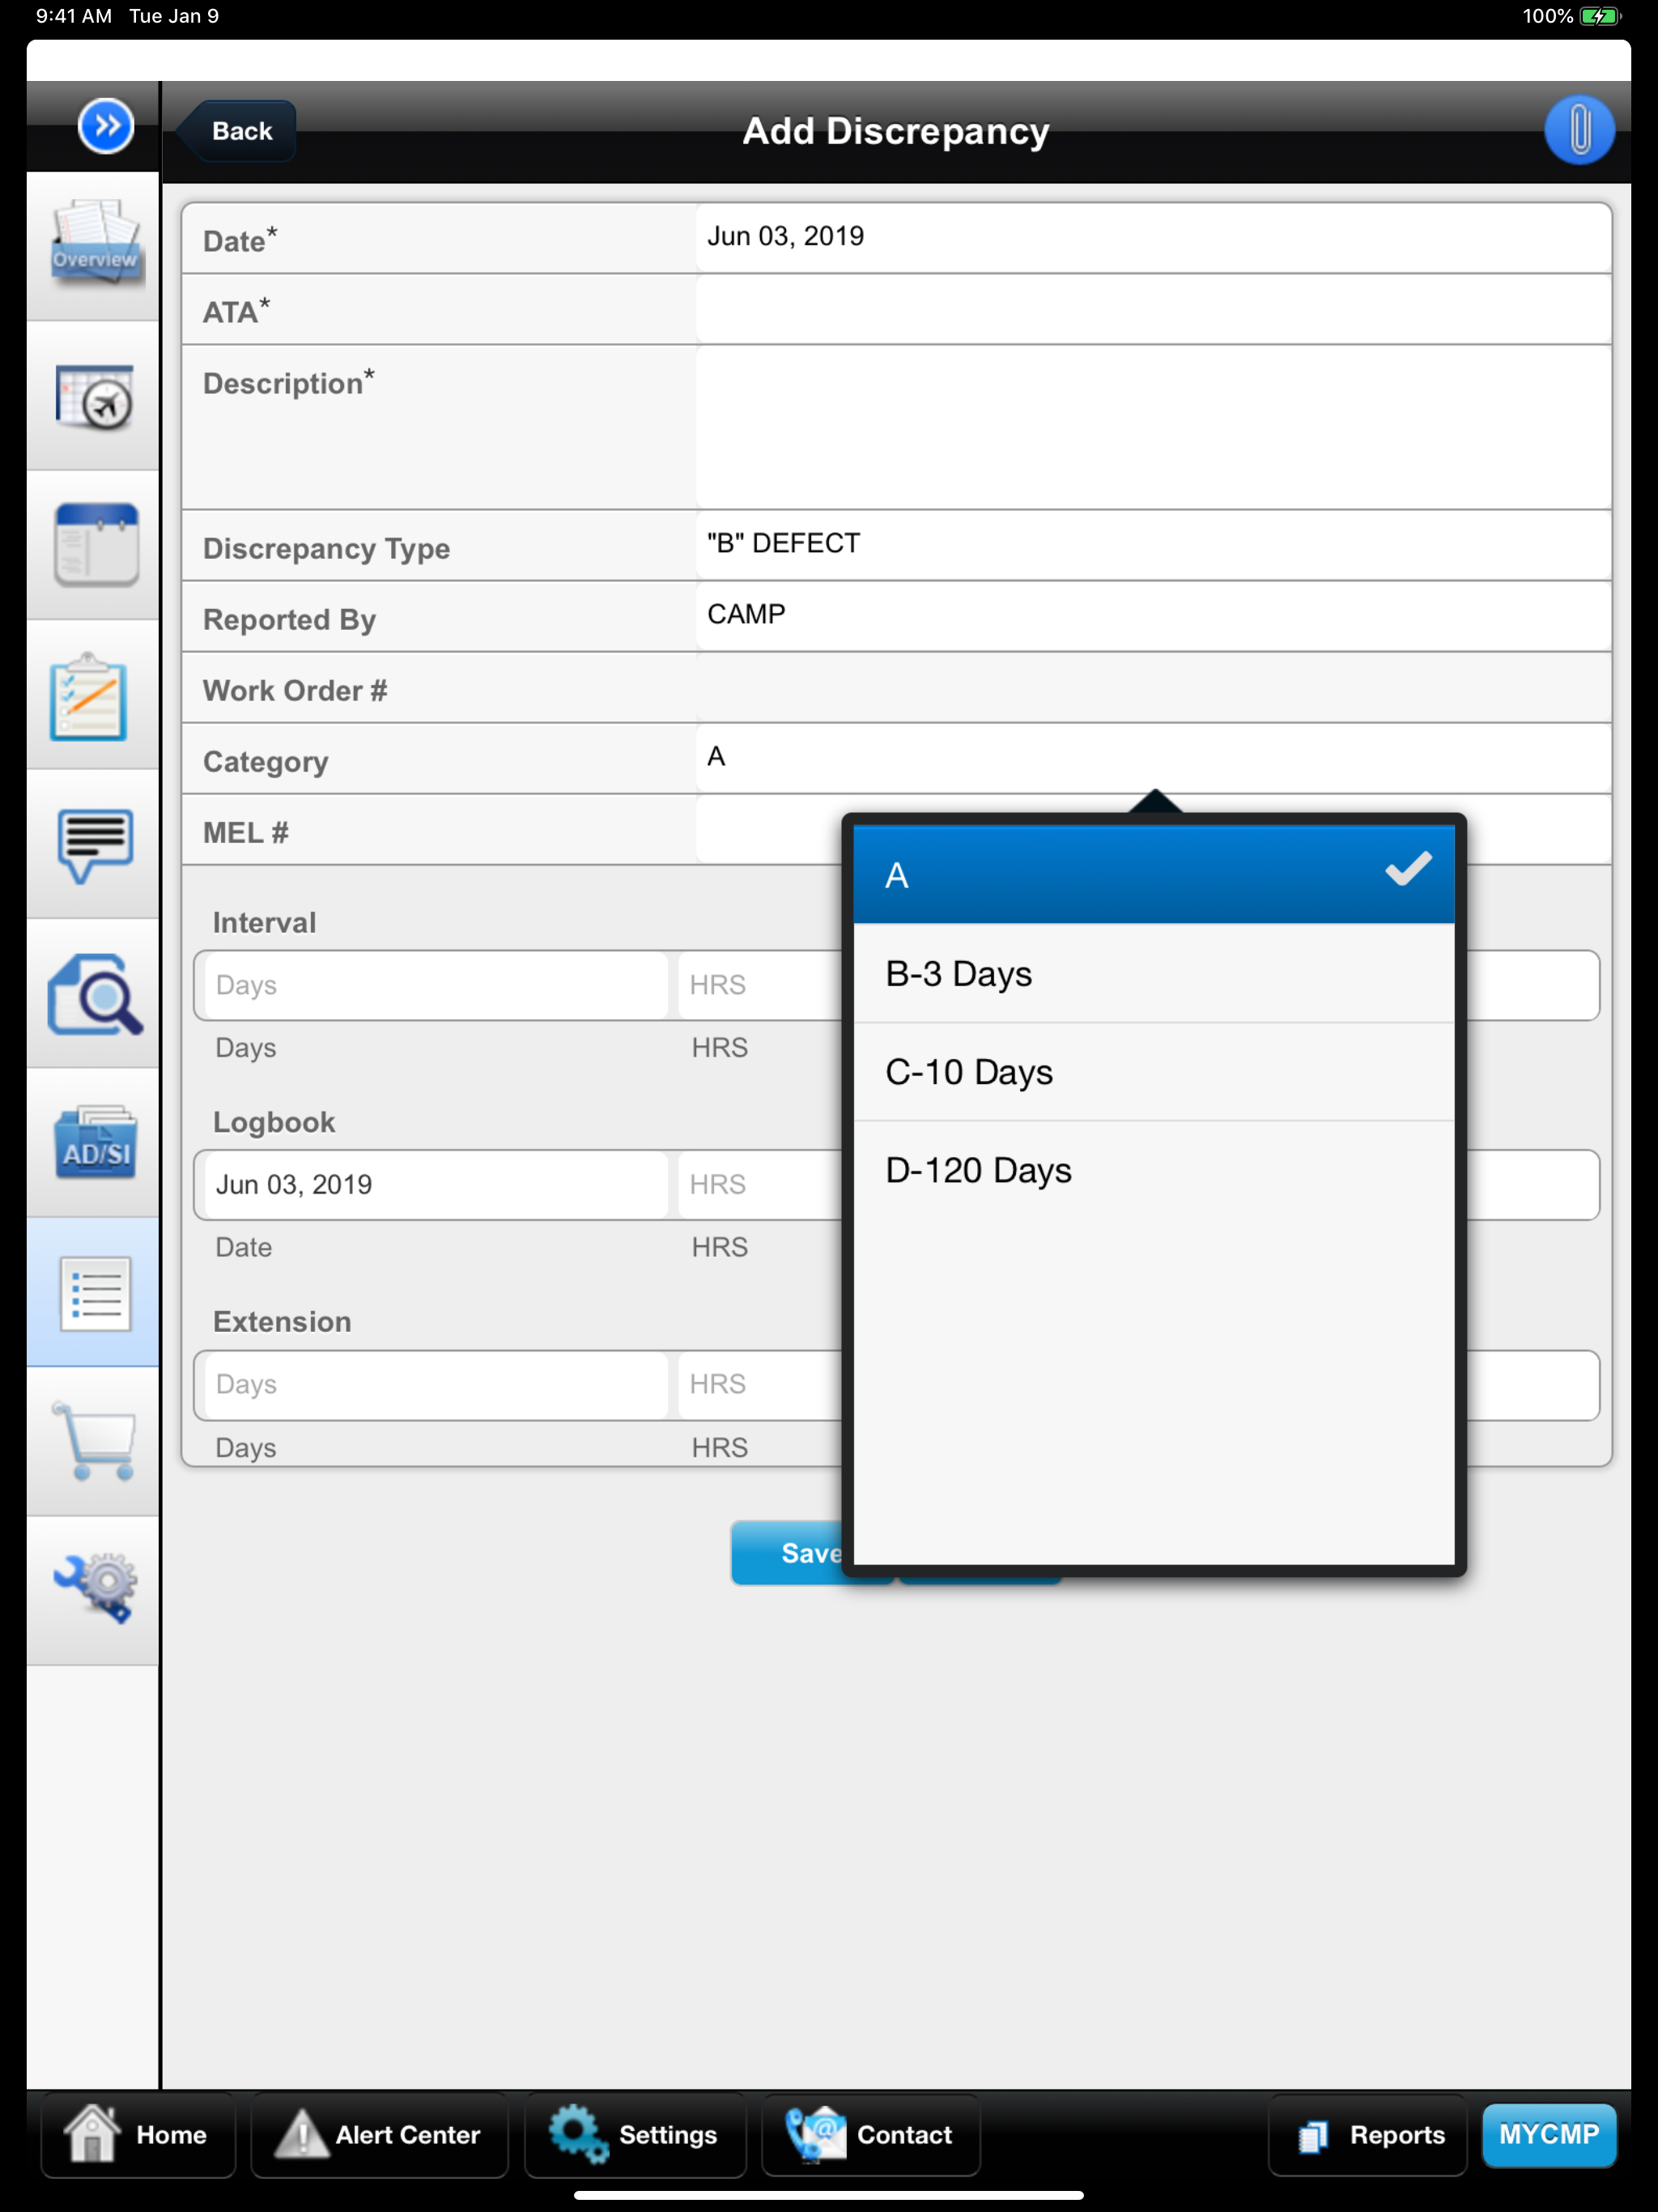Expand the sidebar with double-arrow icon
This screenshot has width=1658, height=2212.
pyautogui.click(x=106, y=126)
